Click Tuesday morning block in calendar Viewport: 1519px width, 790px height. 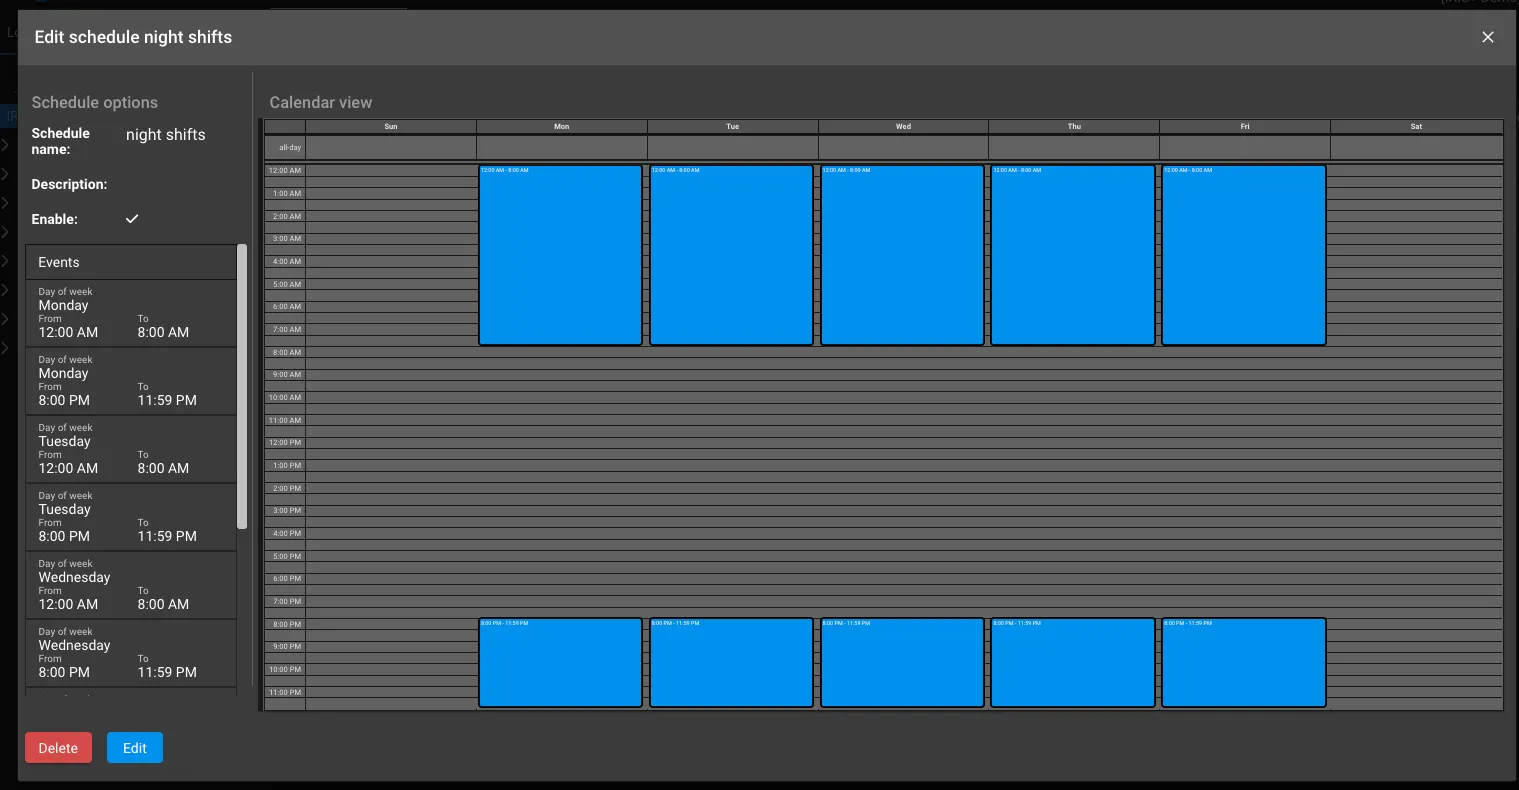(731, 255)
